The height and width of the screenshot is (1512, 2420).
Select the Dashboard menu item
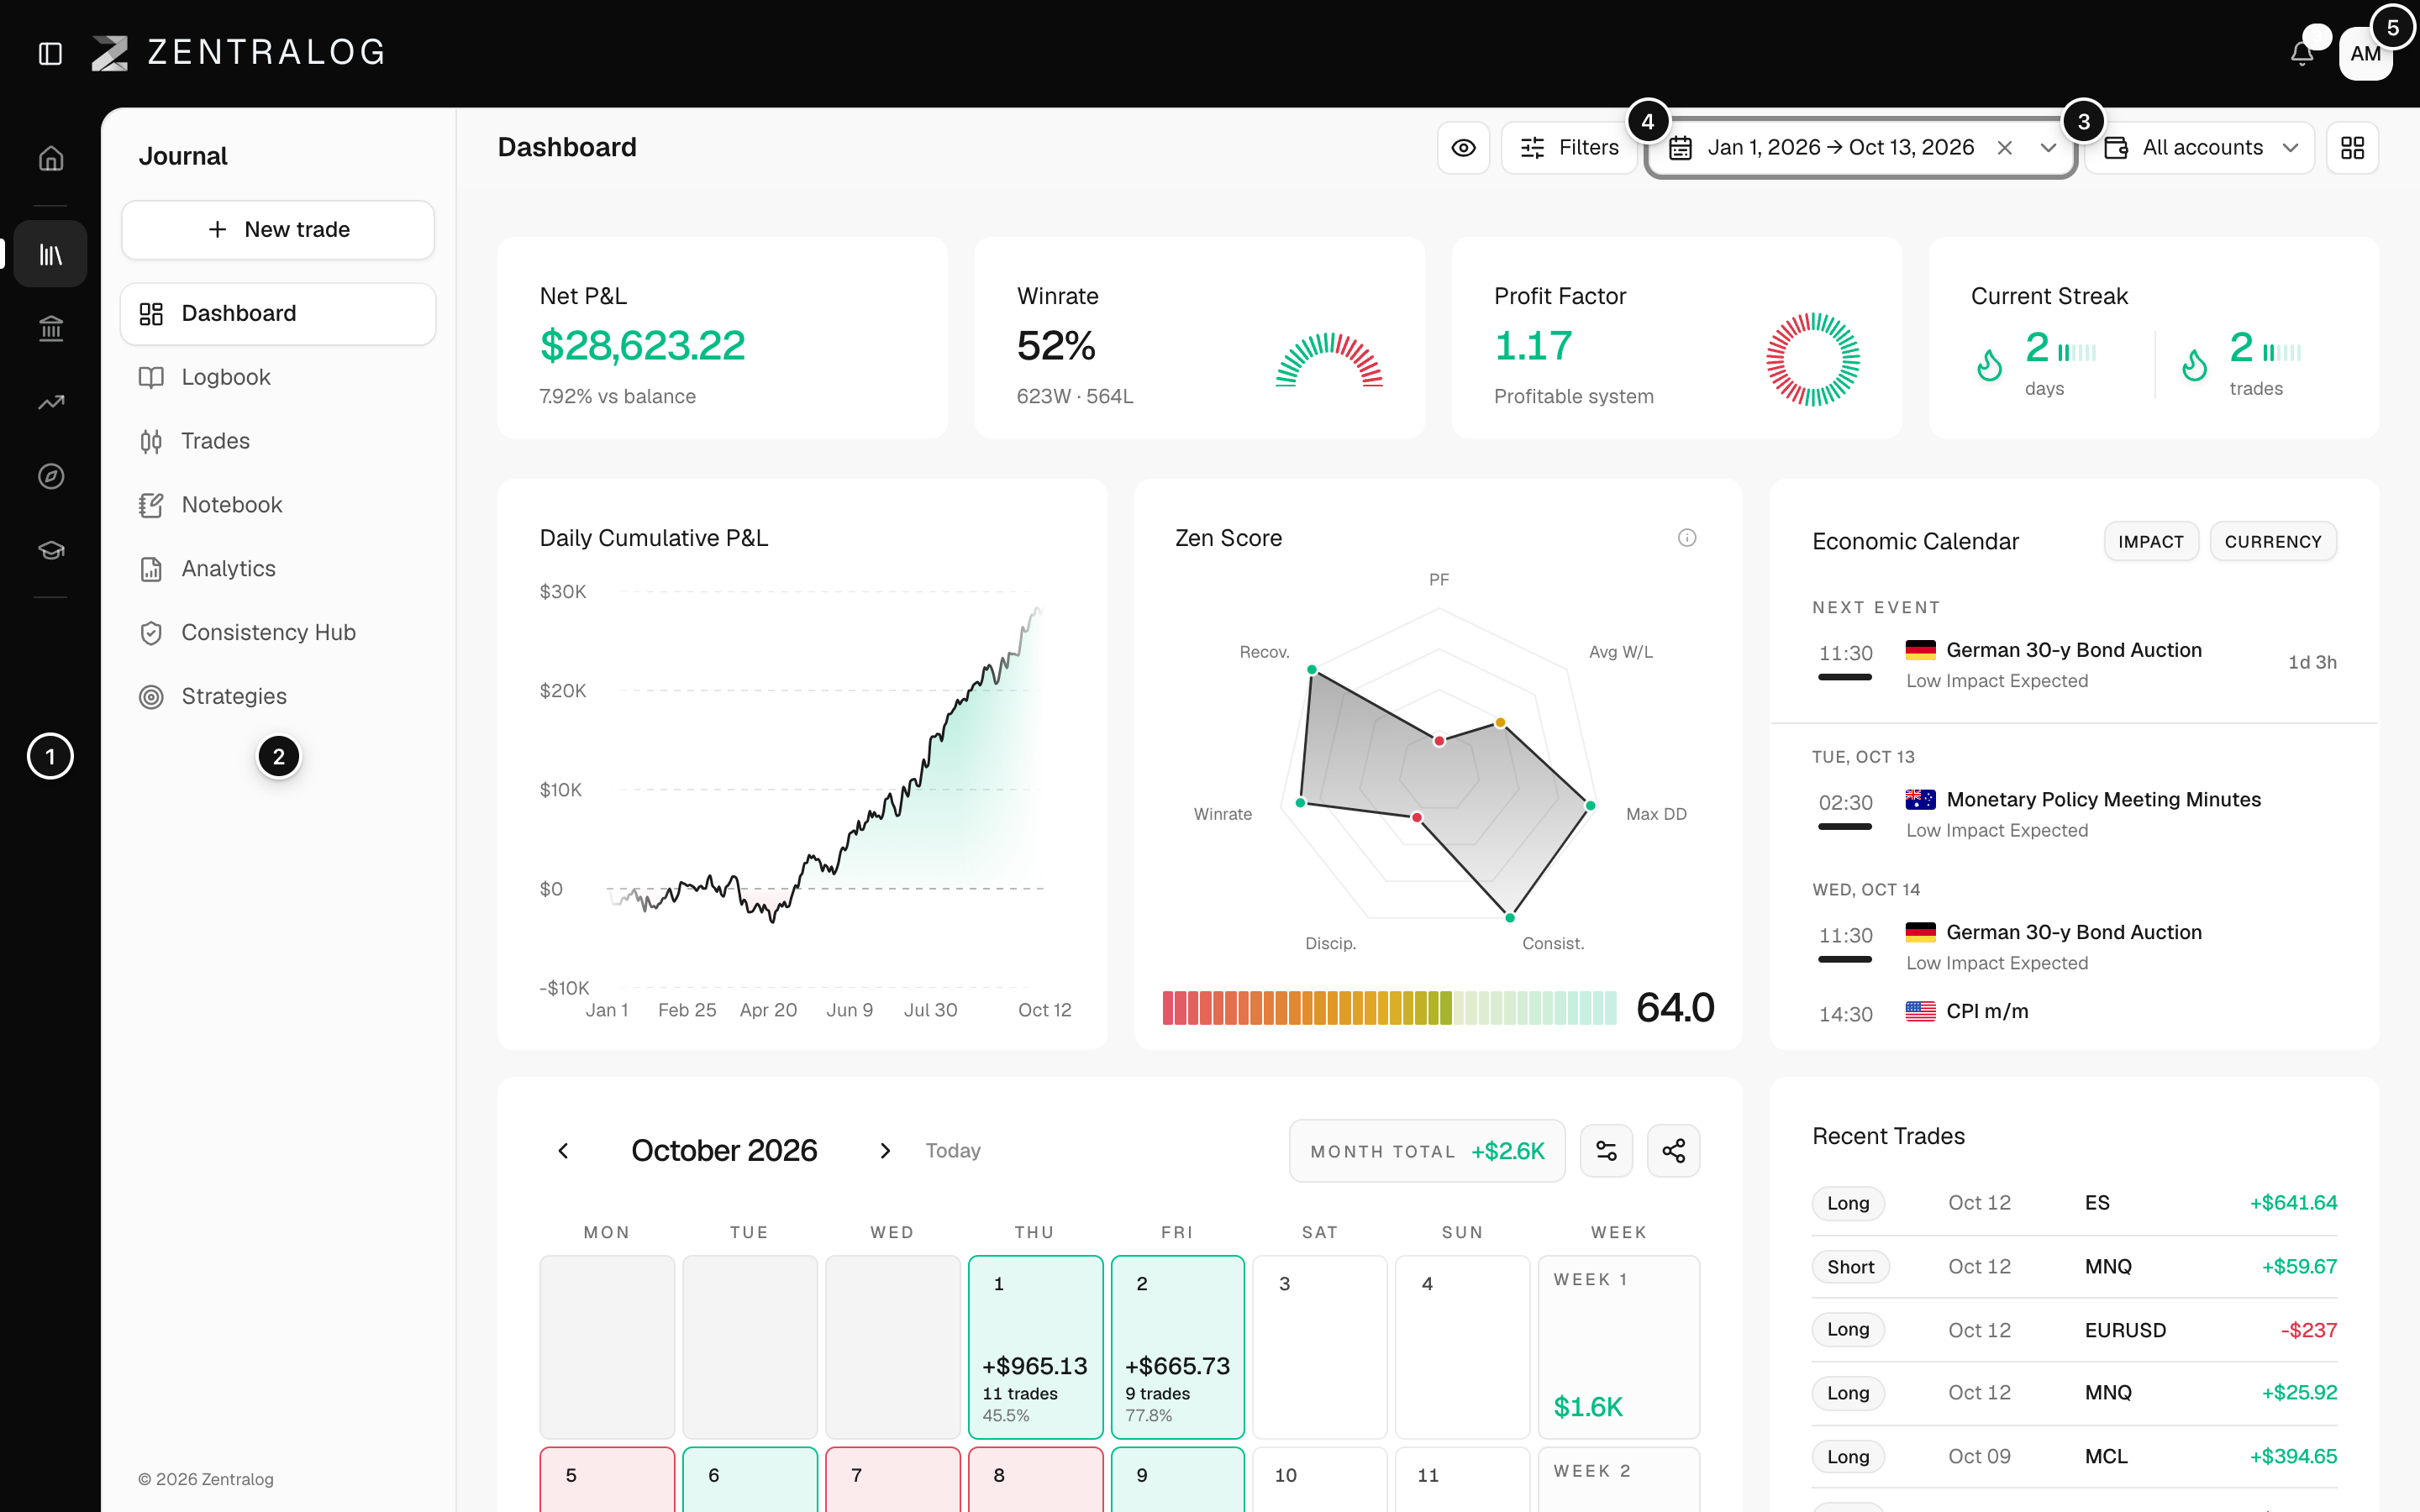278,314
